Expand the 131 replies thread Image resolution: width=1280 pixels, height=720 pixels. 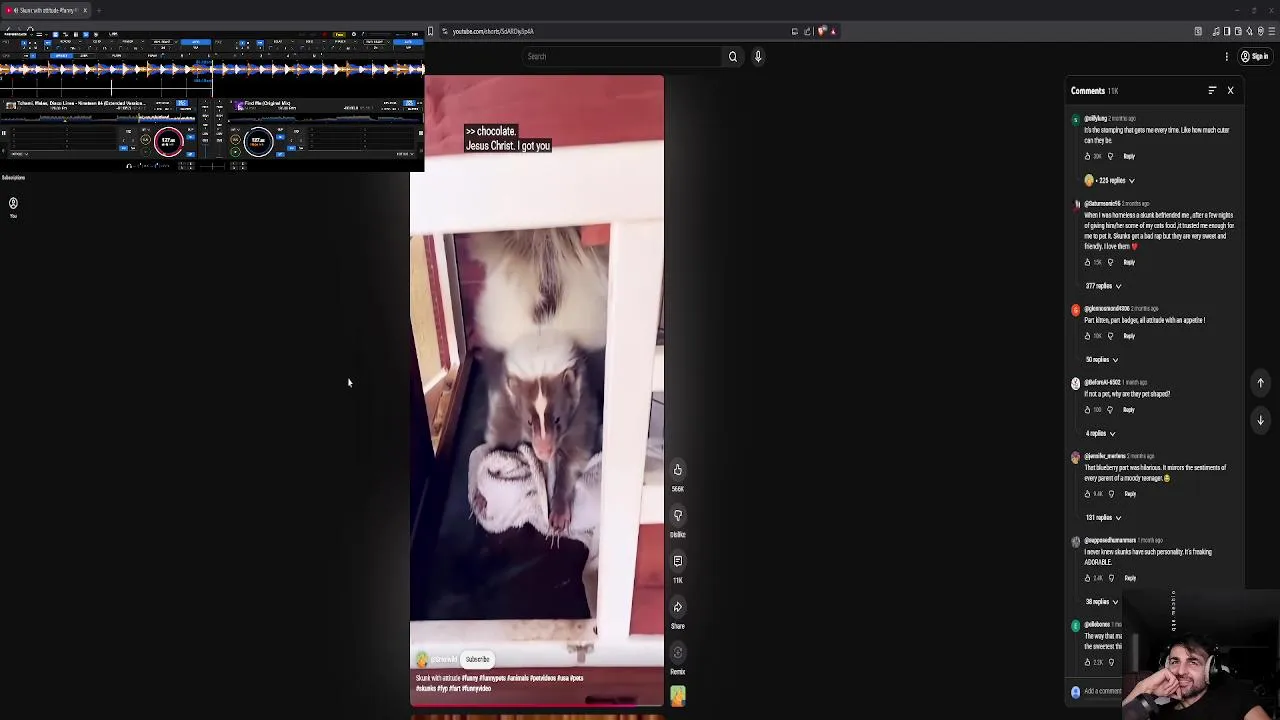1103,518
